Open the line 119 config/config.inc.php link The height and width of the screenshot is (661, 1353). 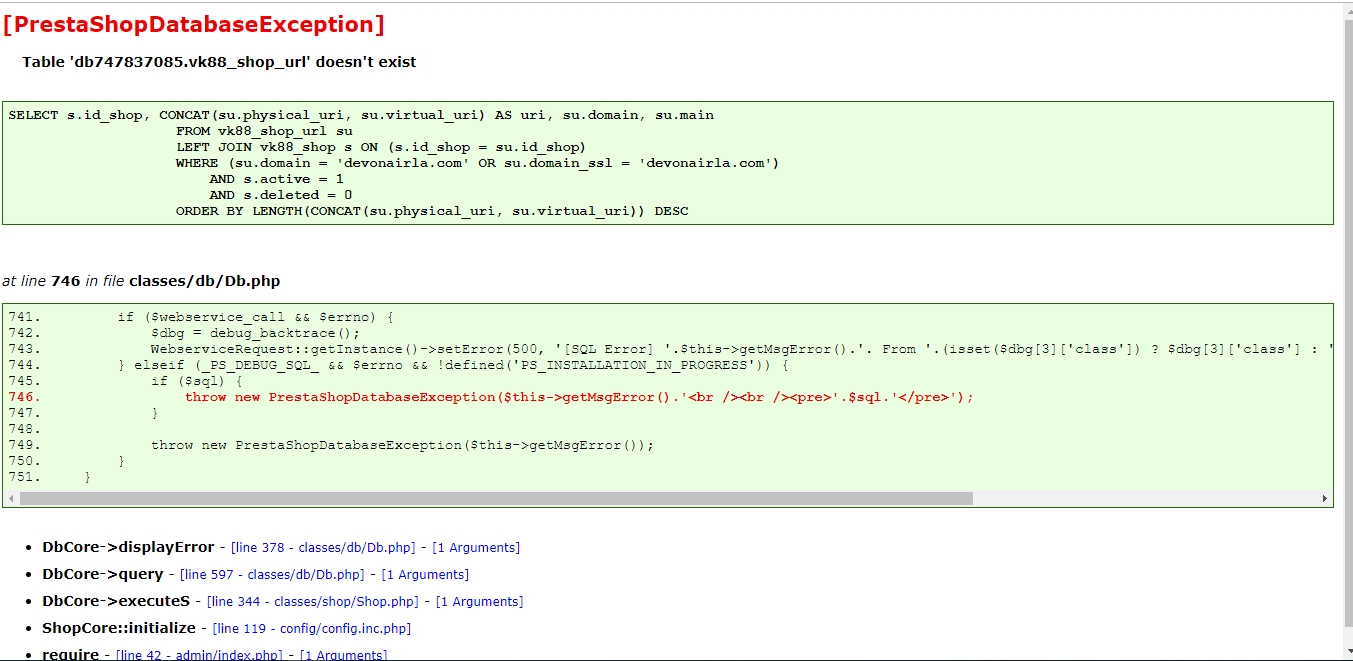(312, 629)
